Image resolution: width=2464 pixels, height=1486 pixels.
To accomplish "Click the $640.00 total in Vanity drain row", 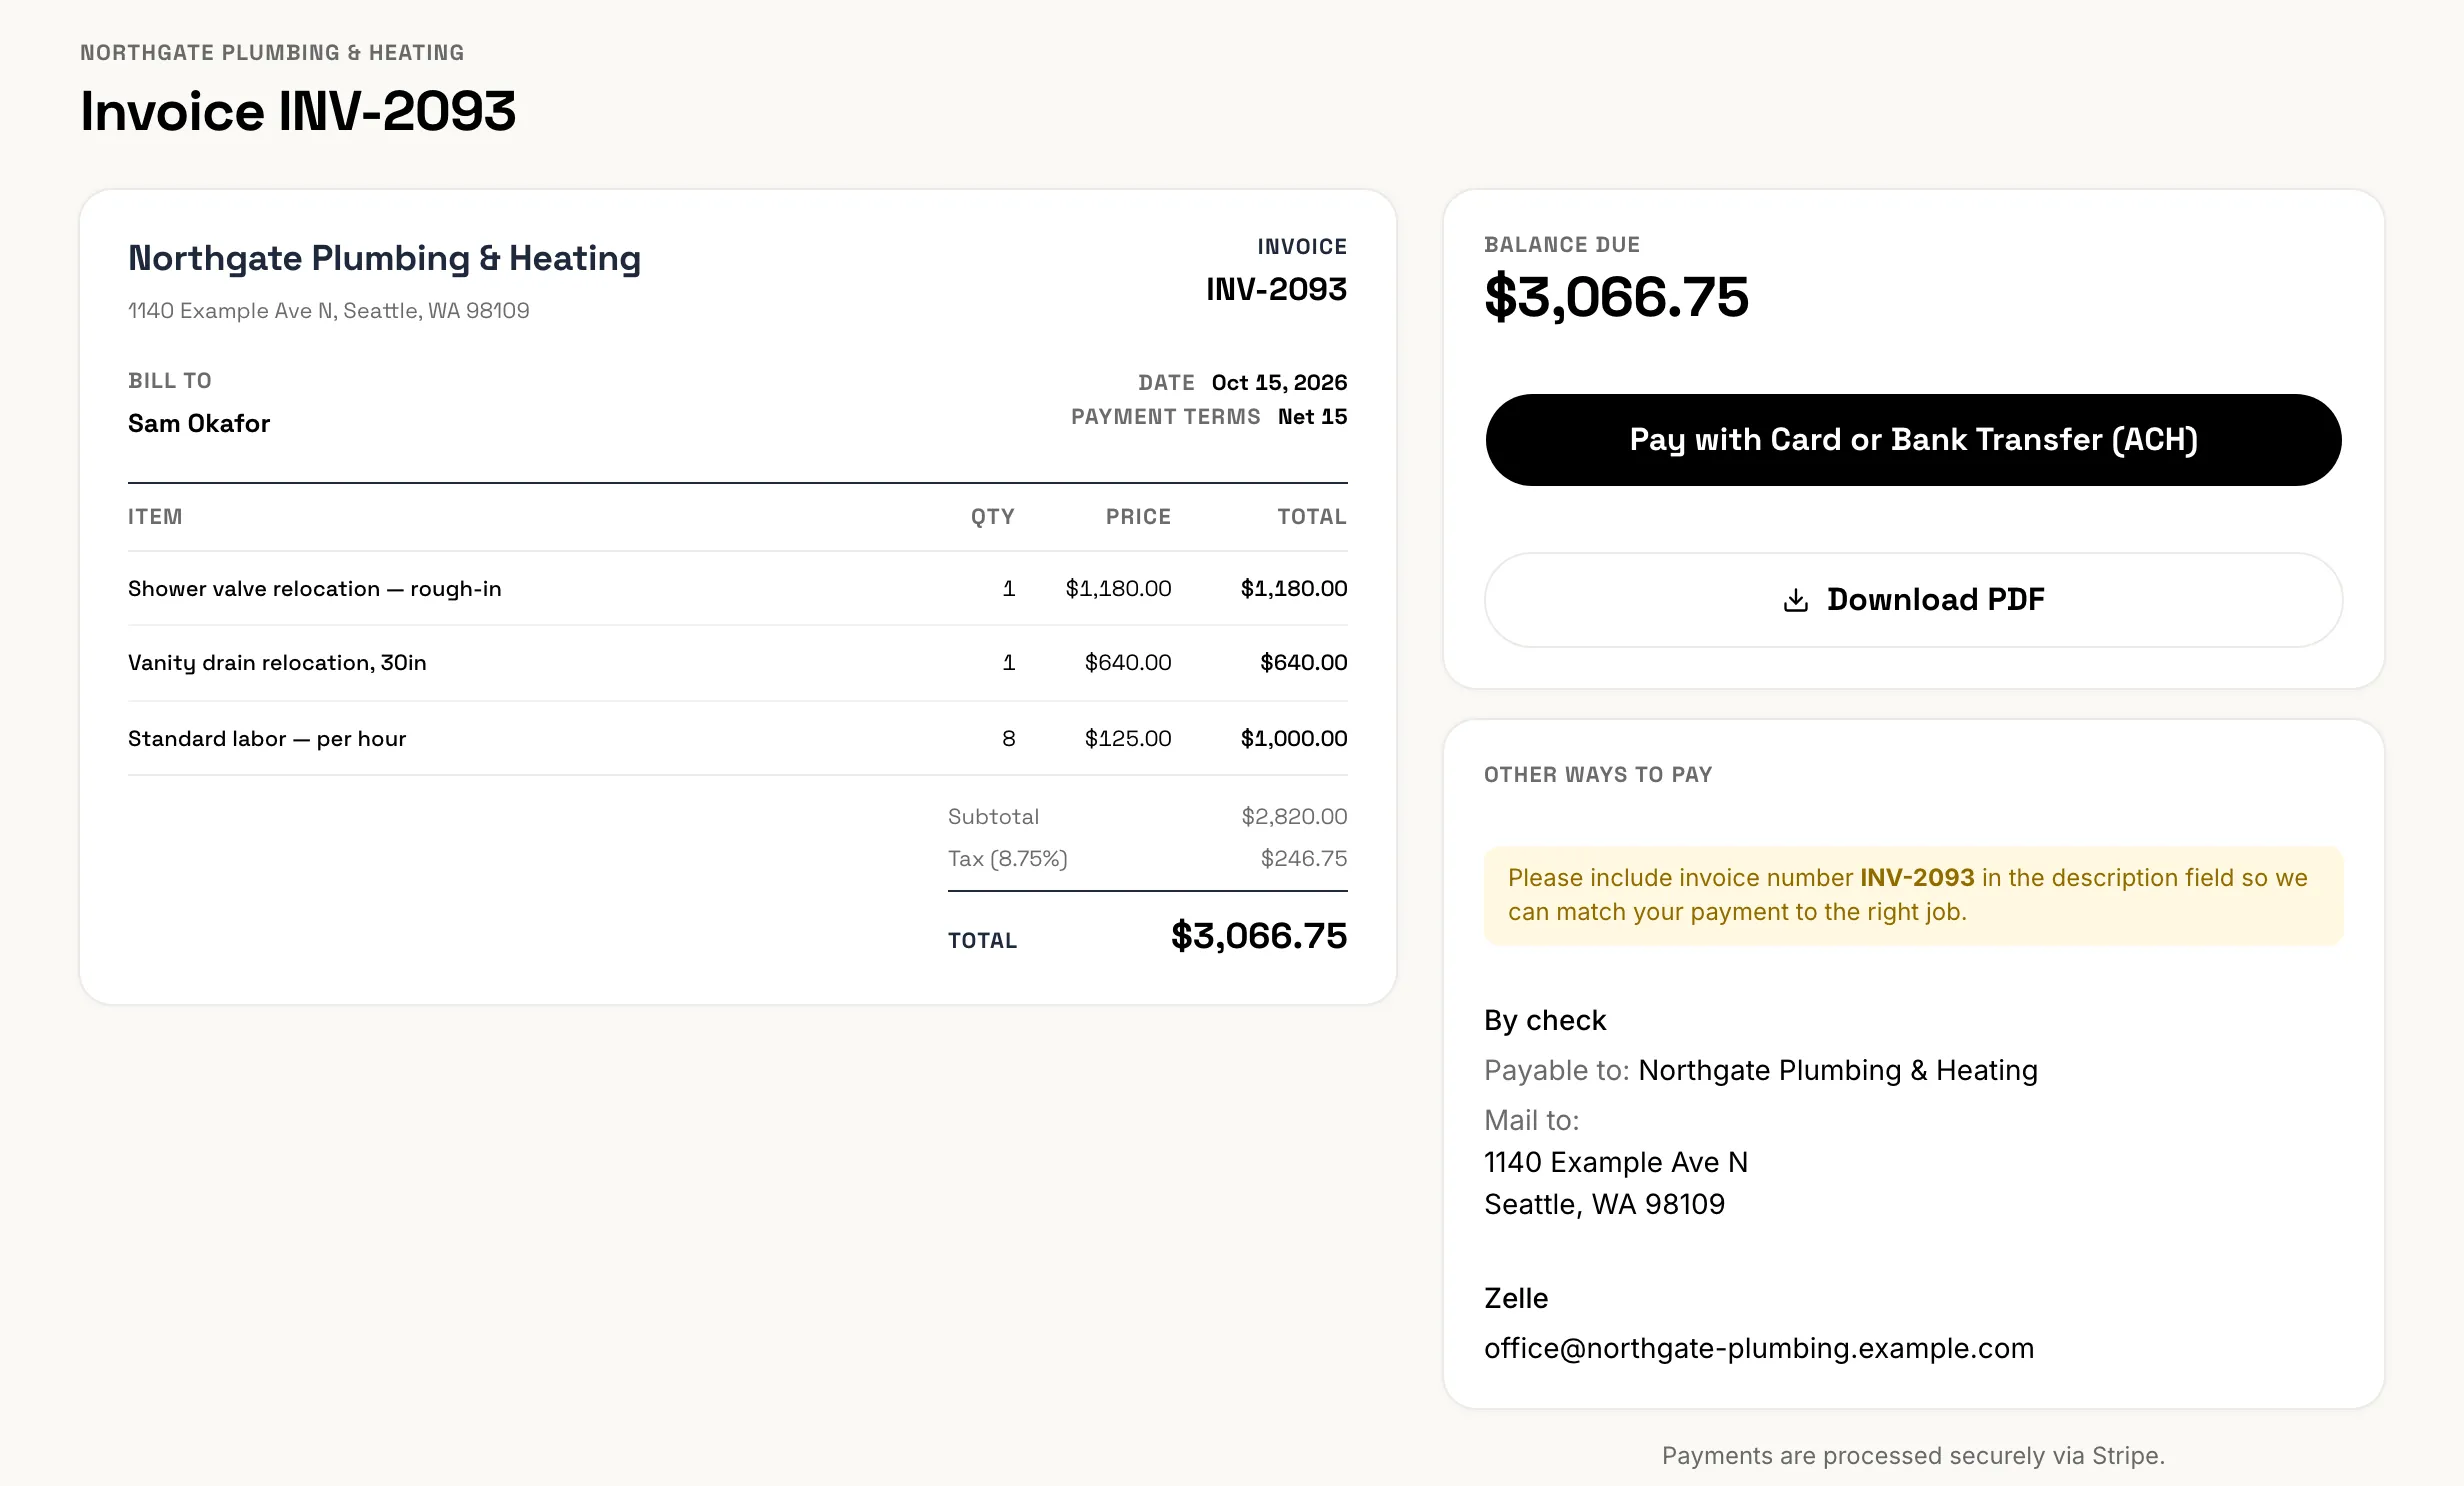I will [x=1304, y=662].
